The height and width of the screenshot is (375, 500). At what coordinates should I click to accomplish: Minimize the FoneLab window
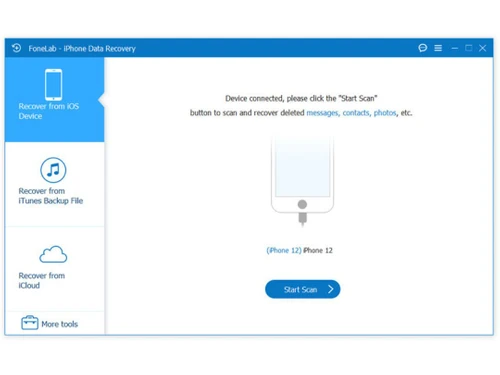click(x=454, y=48)
